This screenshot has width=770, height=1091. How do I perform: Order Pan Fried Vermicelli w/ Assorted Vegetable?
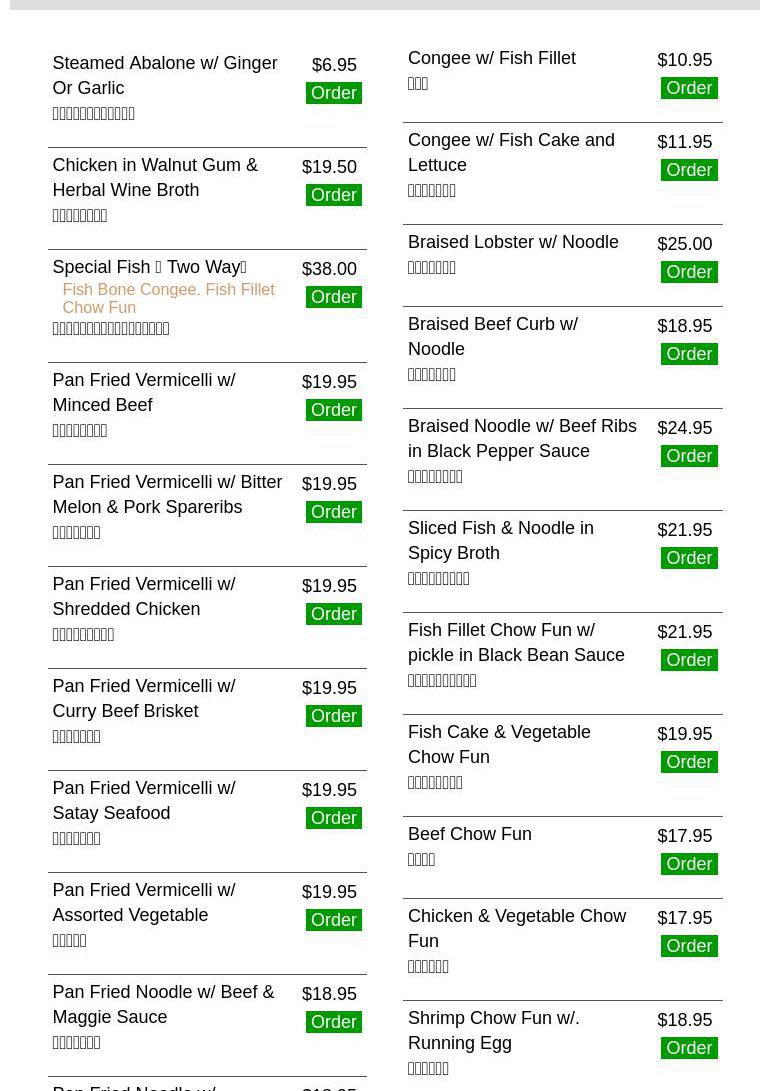[333, 920]
